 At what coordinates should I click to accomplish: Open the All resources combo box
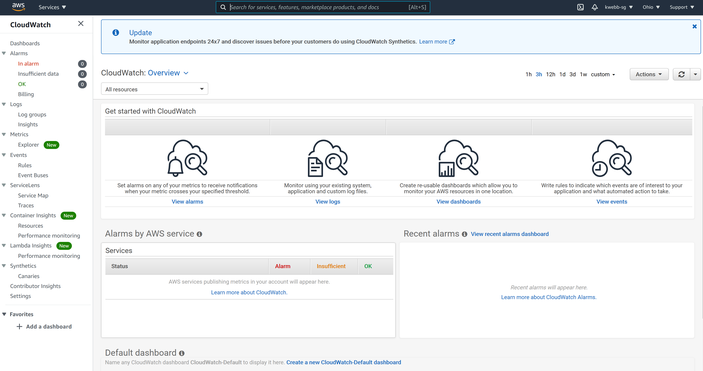(x=154, y=89)
